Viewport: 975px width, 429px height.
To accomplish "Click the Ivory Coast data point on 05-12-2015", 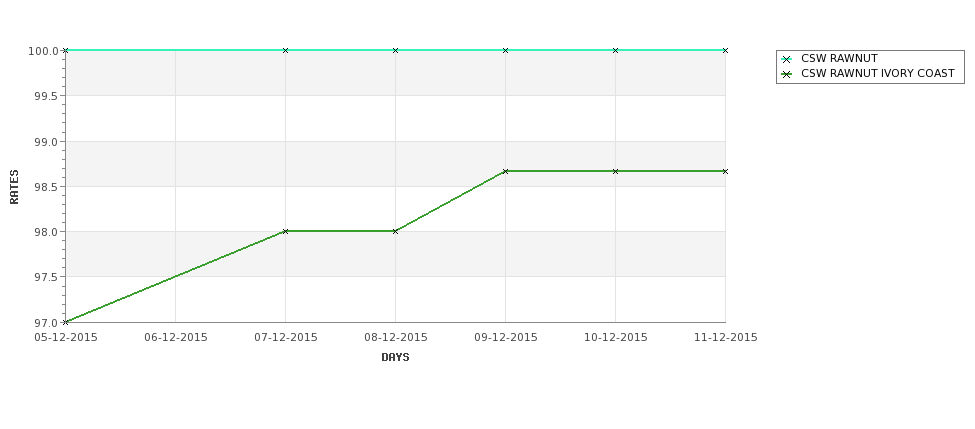I will (x=65, y=322).
